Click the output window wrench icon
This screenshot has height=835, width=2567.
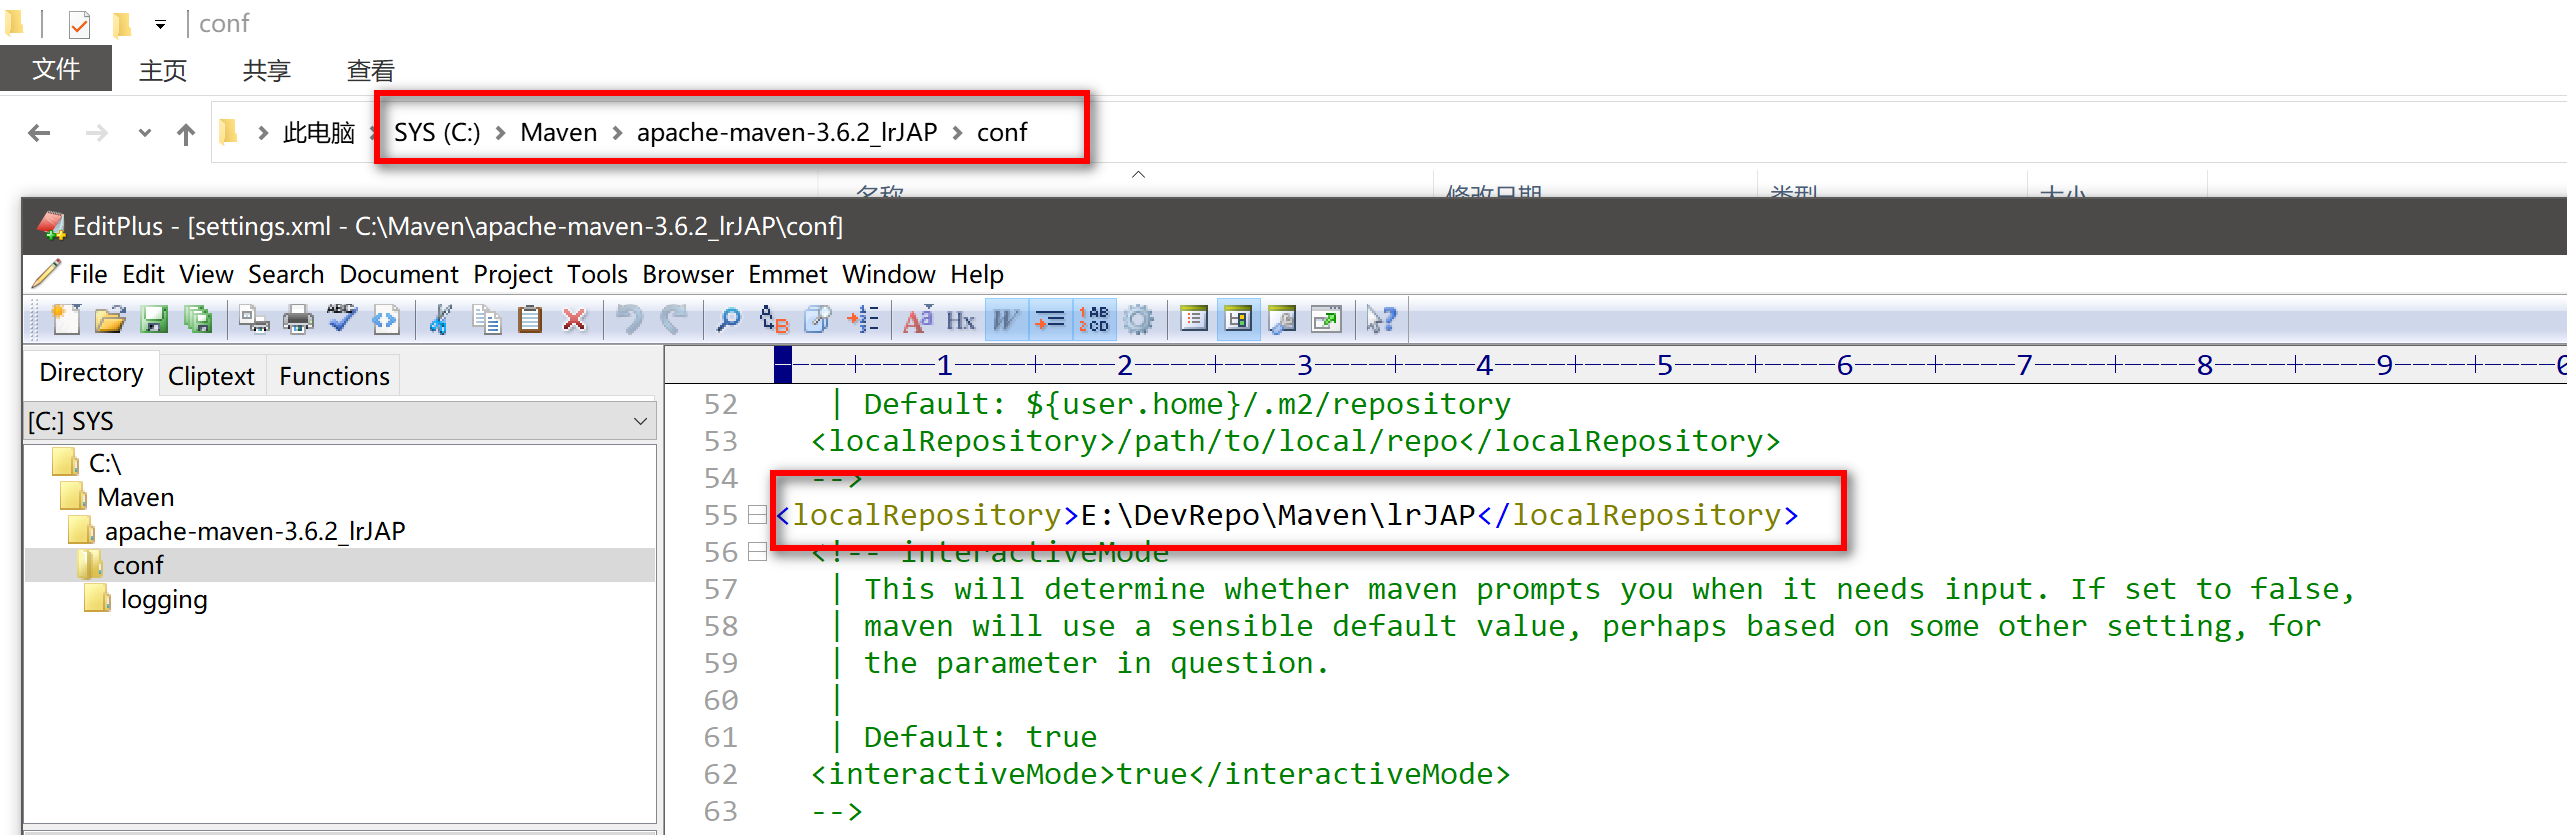(x=1282, y=320)
